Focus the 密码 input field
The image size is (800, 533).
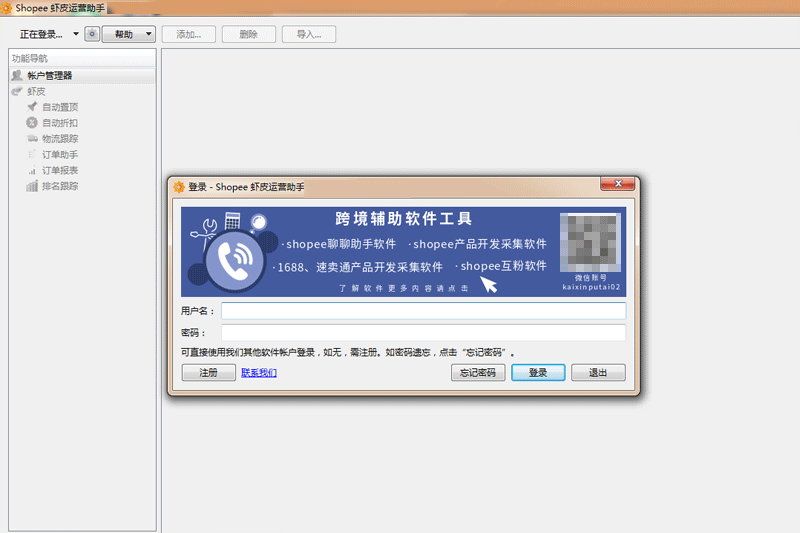[423, 333]
